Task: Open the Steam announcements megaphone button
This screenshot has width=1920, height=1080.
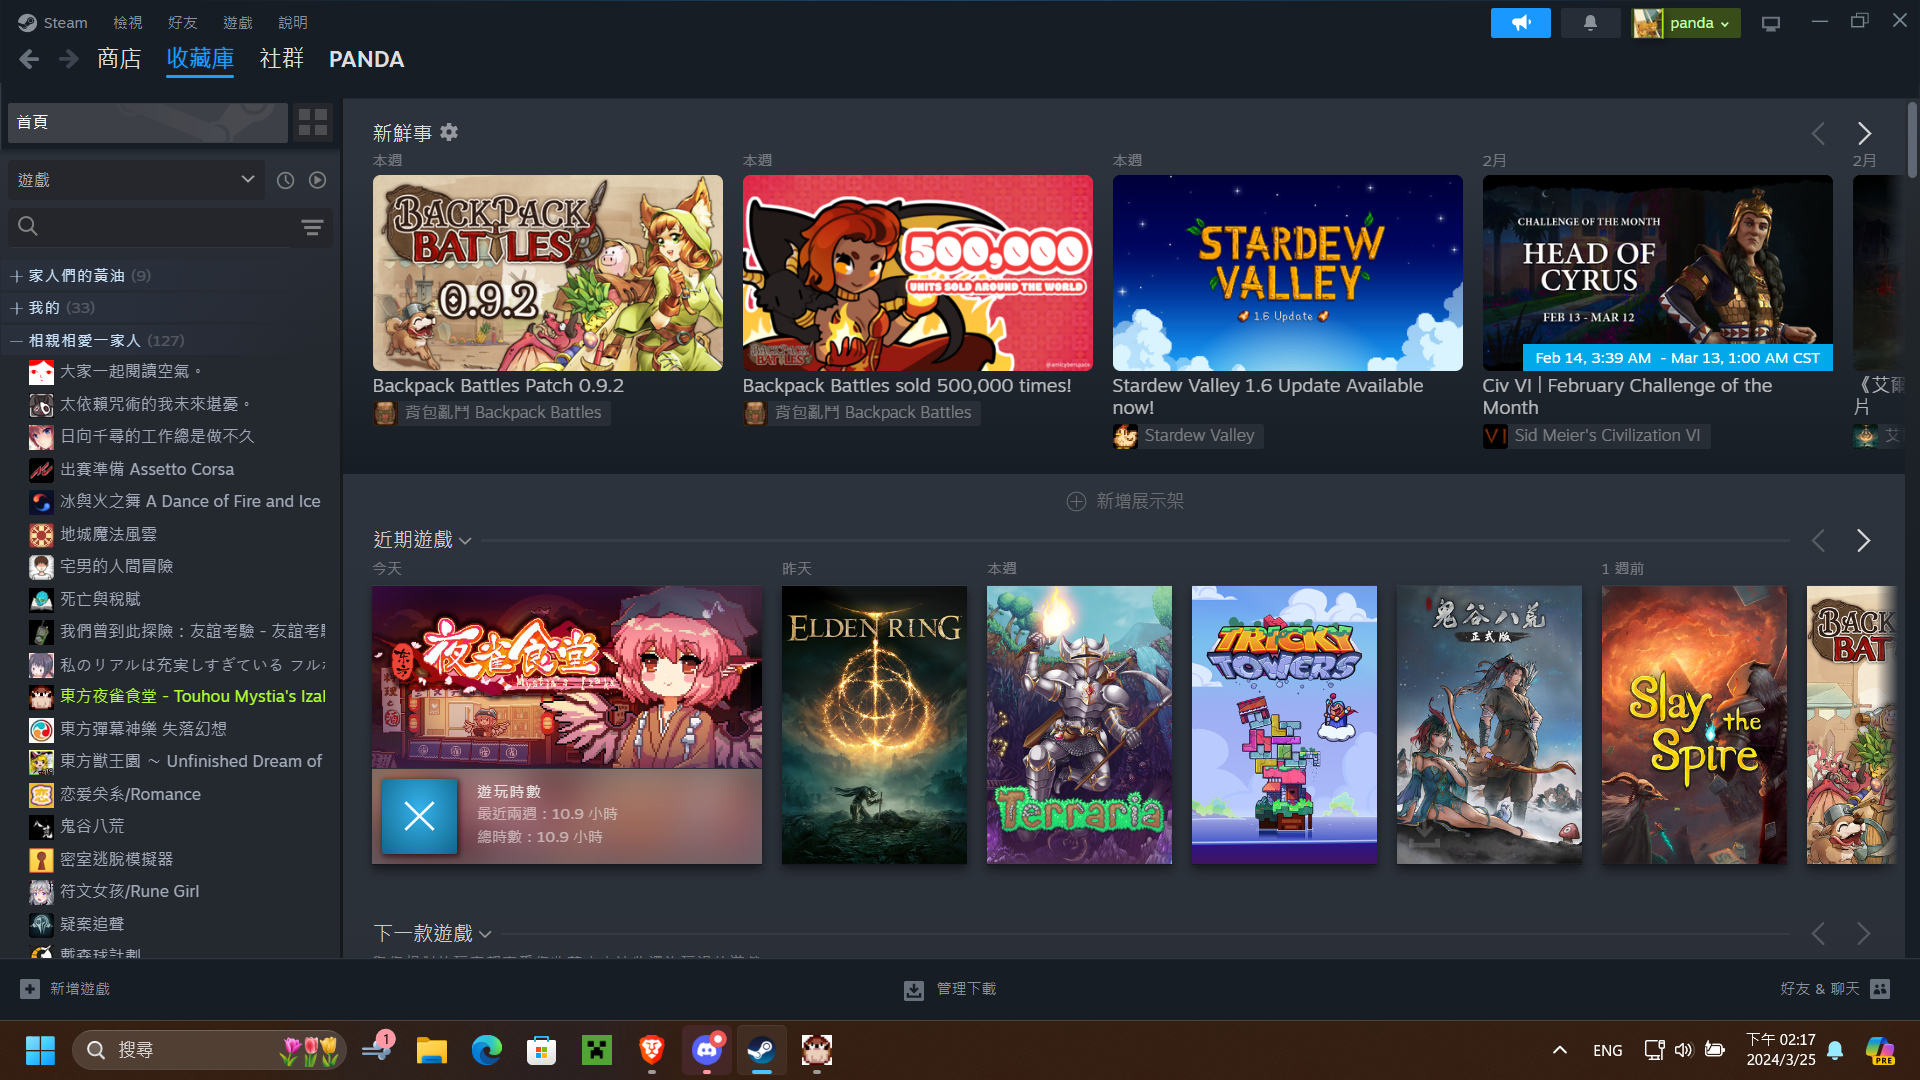Action: [1519, 22]
